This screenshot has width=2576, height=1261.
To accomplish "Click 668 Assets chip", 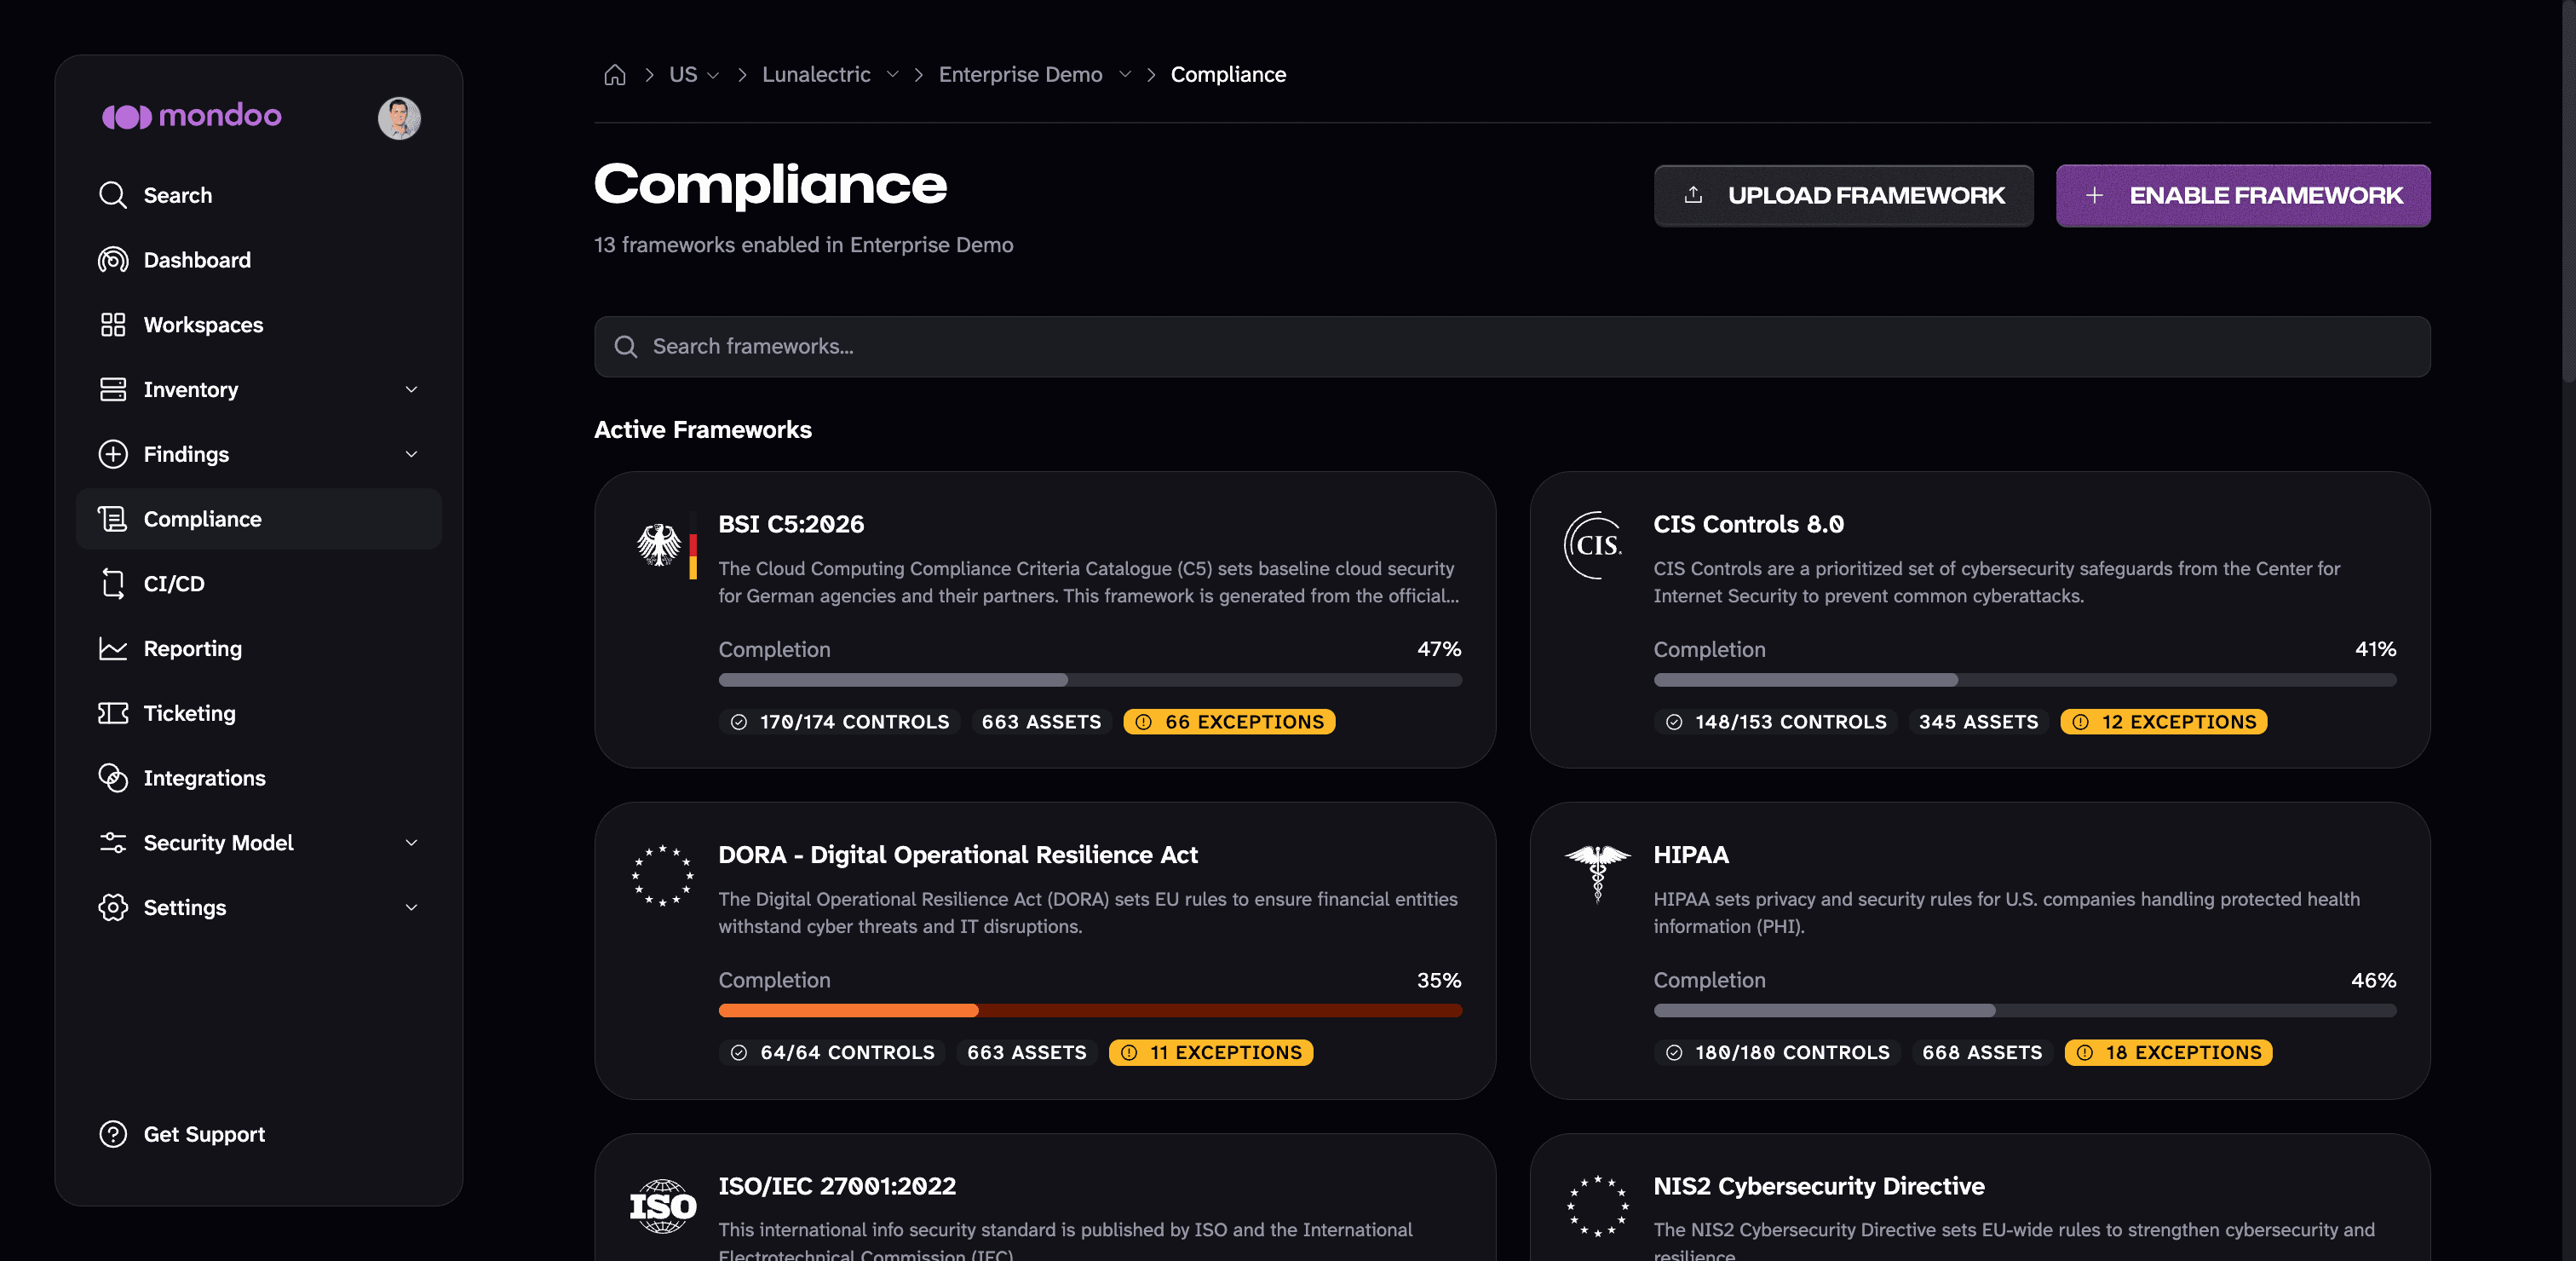I will (x=1982, y=1053).
